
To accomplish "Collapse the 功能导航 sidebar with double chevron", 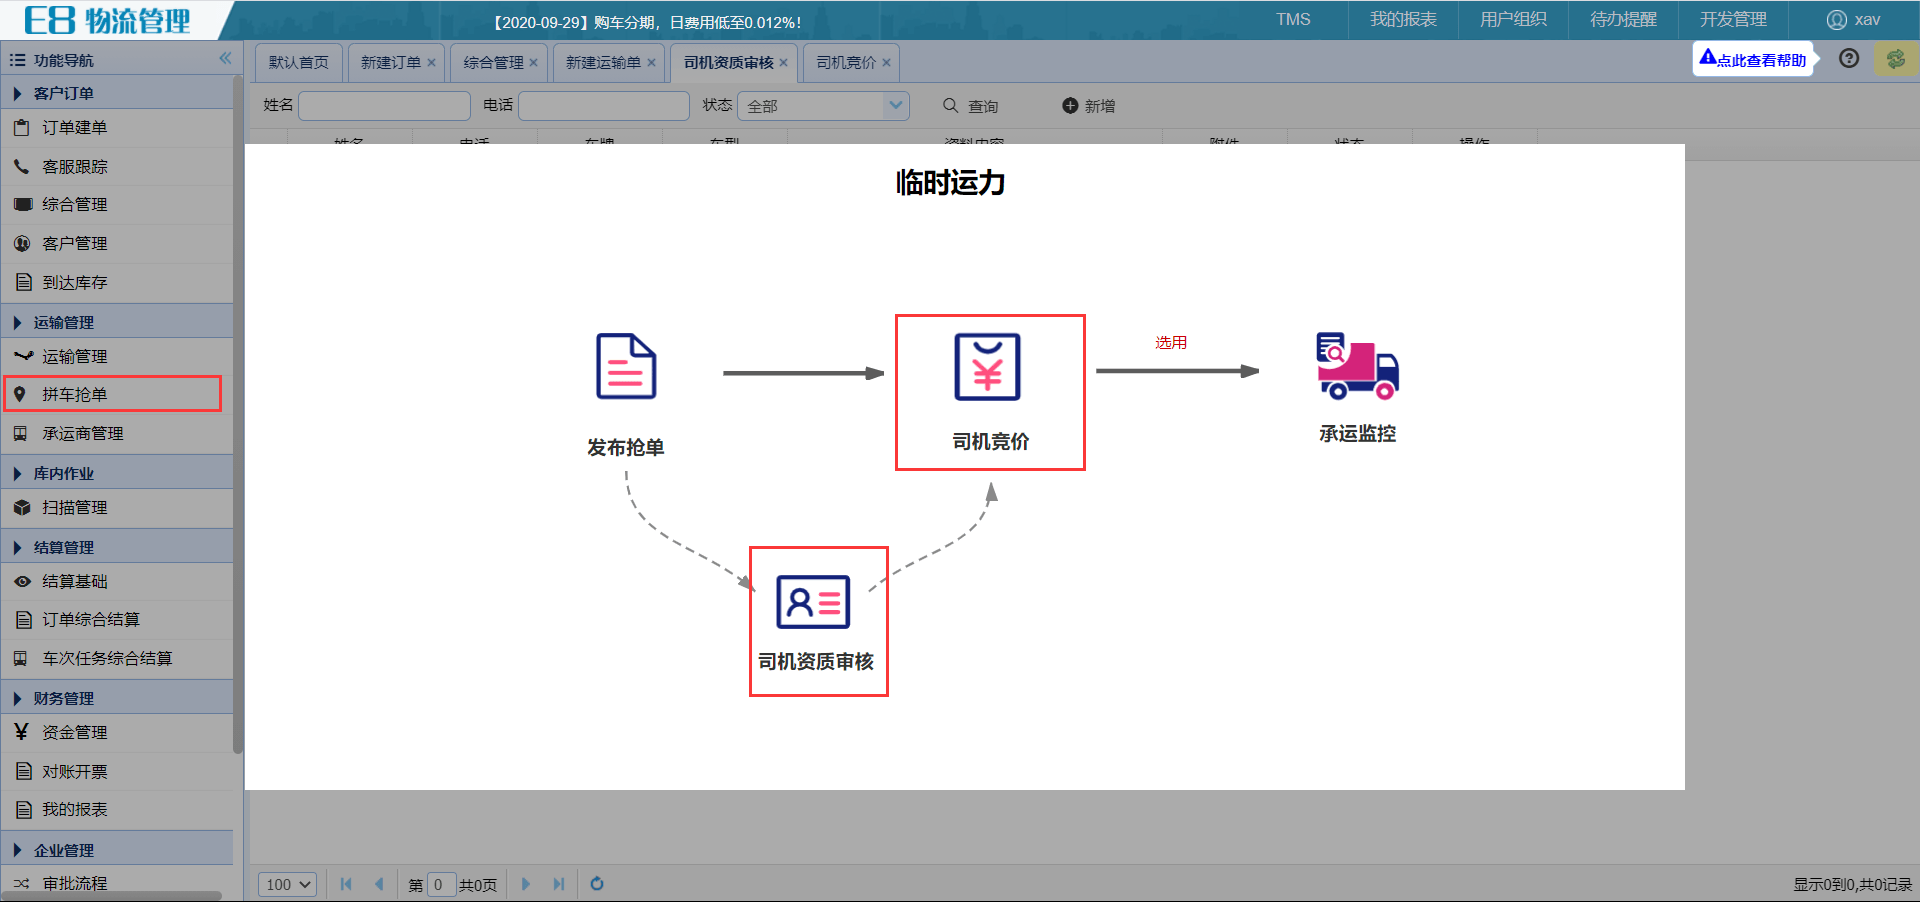I will (225, 59).
